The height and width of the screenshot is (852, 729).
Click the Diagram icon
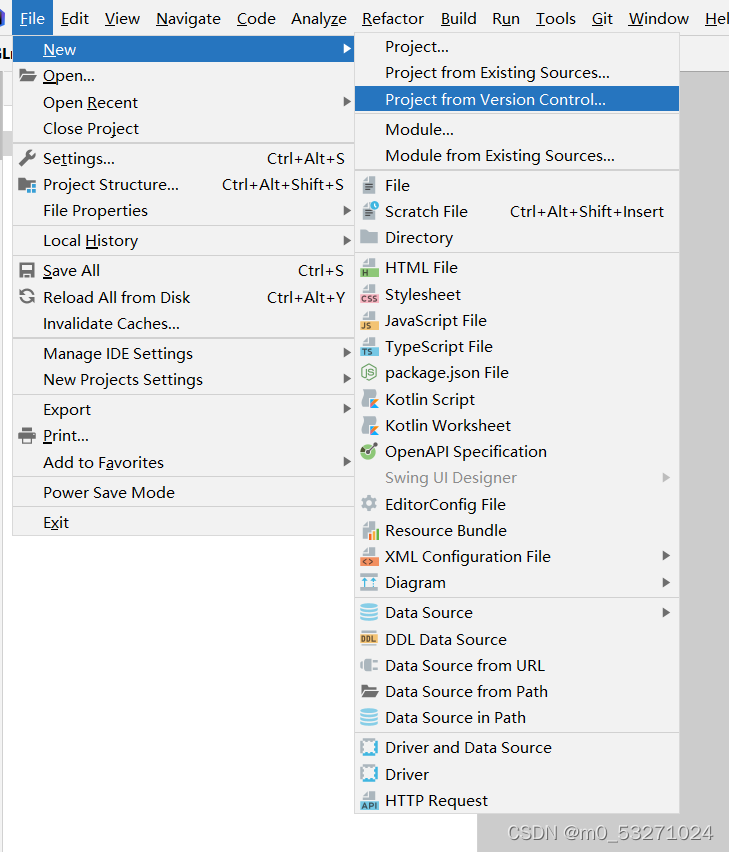pos(369,582)
